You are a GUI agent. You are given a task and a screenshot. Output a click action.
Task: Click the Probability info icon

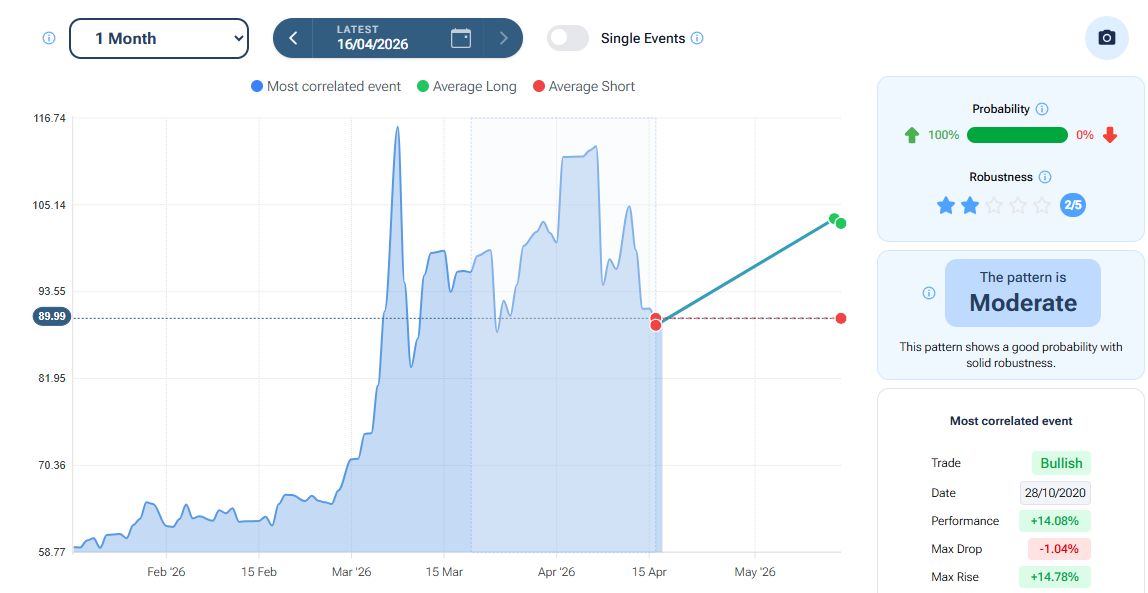tap(1042, 109)
